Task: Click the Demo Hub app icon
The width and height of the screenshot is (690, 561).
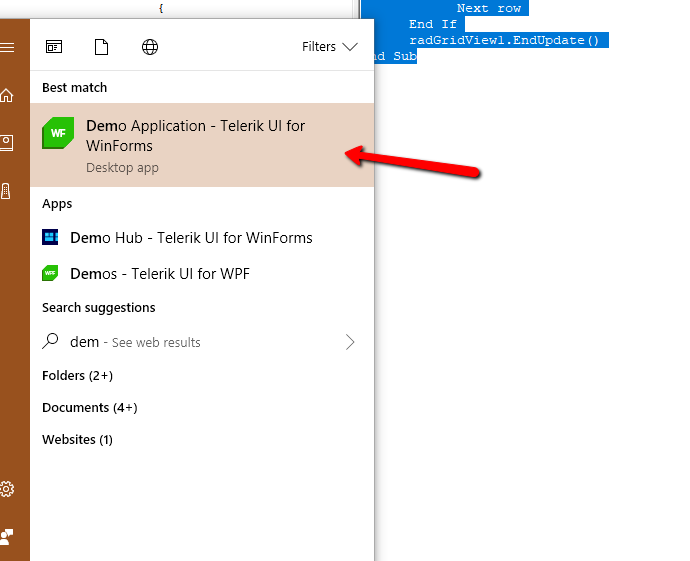Action: (50, 238)
